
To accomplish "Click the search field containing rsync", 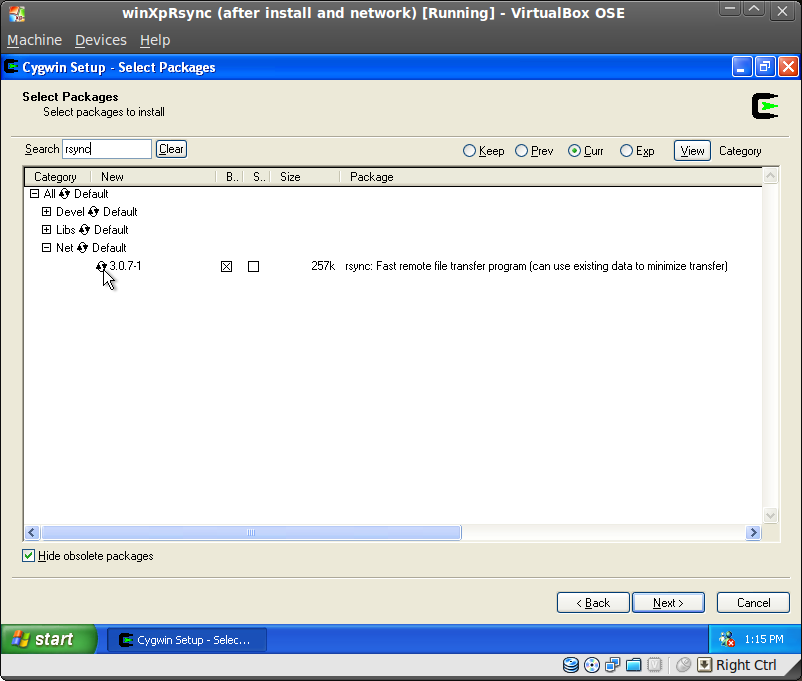I will [x=106, y=148].
